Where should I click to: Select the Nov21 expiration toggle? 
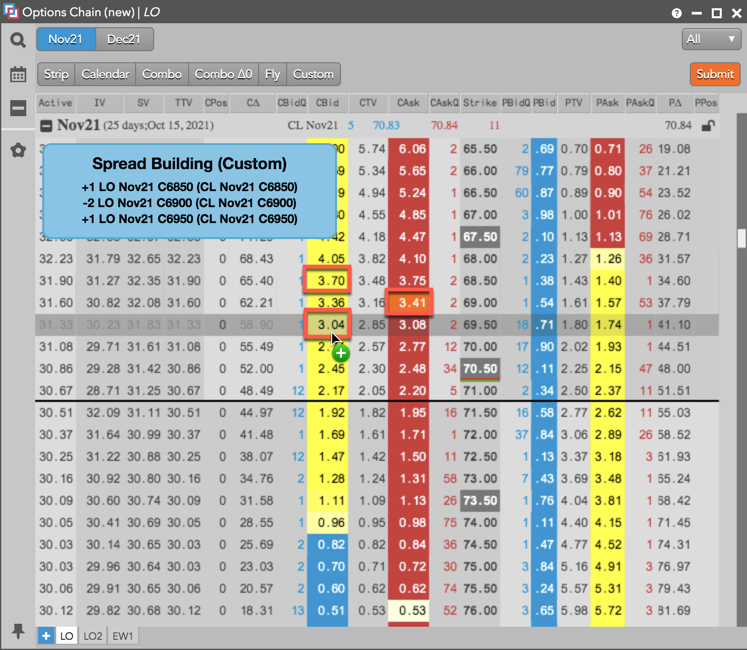pyautogui.click(x=66, y=40)
